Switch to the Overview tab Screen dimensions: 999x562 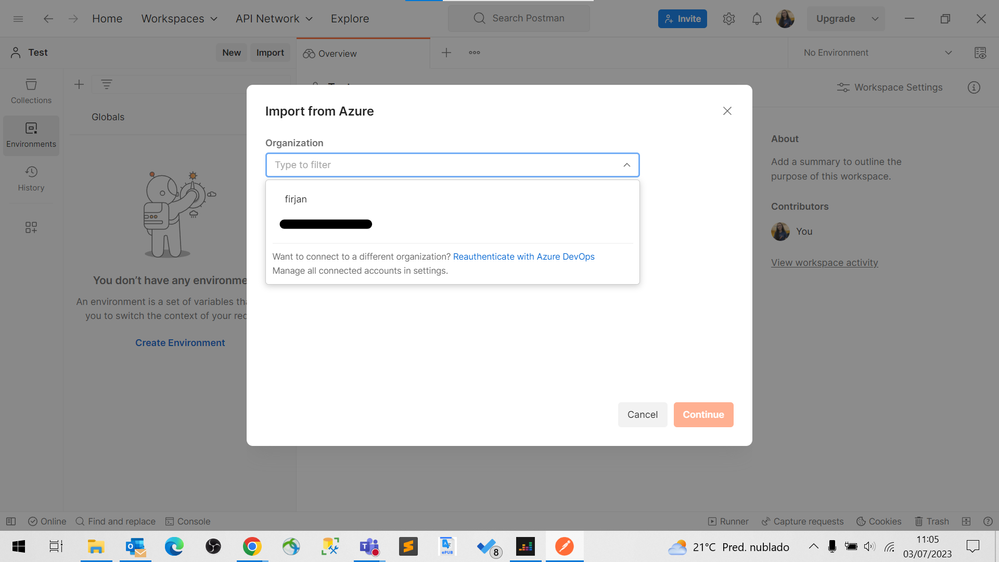pyautogui.click(x=363, y=54)
